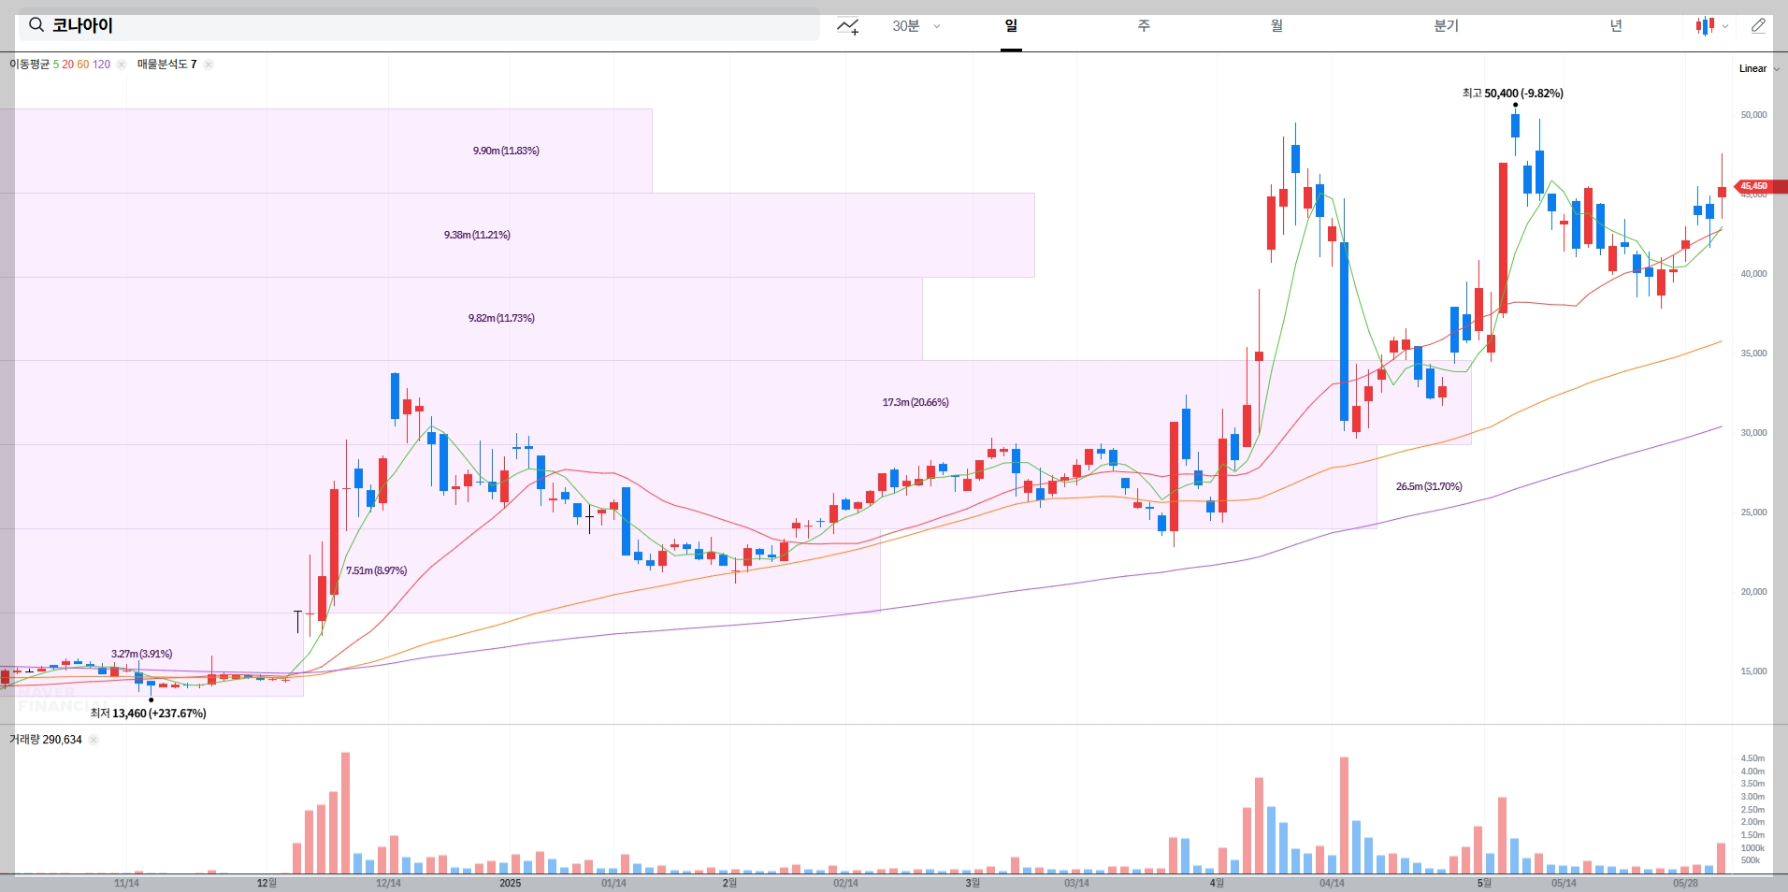Click the 20,000 price axis label
The height and width of the screenshot is (892, 1788).
(x=1754, y=592)
